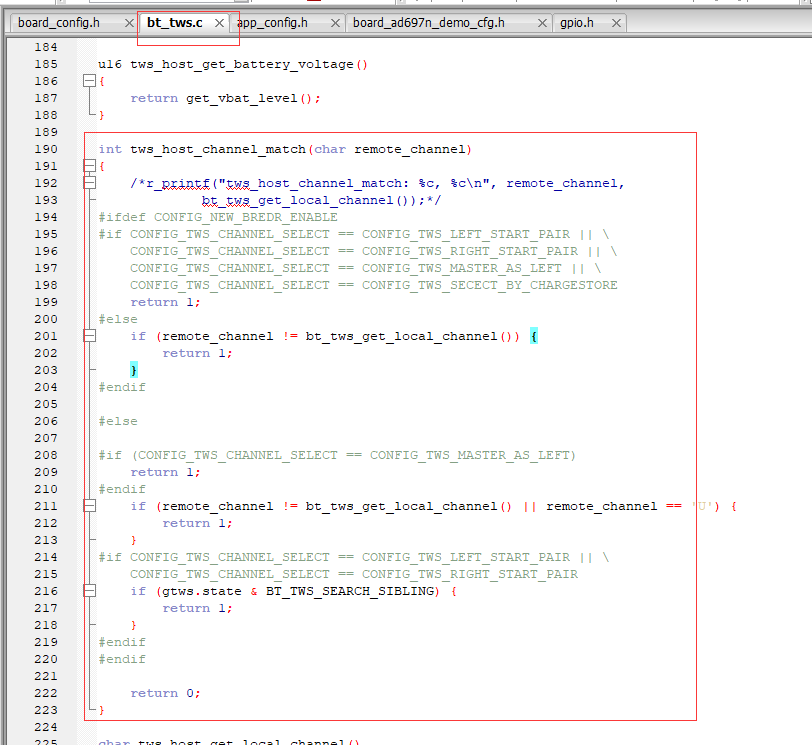Image resolution: width=812 pixels, height=745 pixels.
Task: Collapse the comment fold at line 192
Action: pos(90,183)
